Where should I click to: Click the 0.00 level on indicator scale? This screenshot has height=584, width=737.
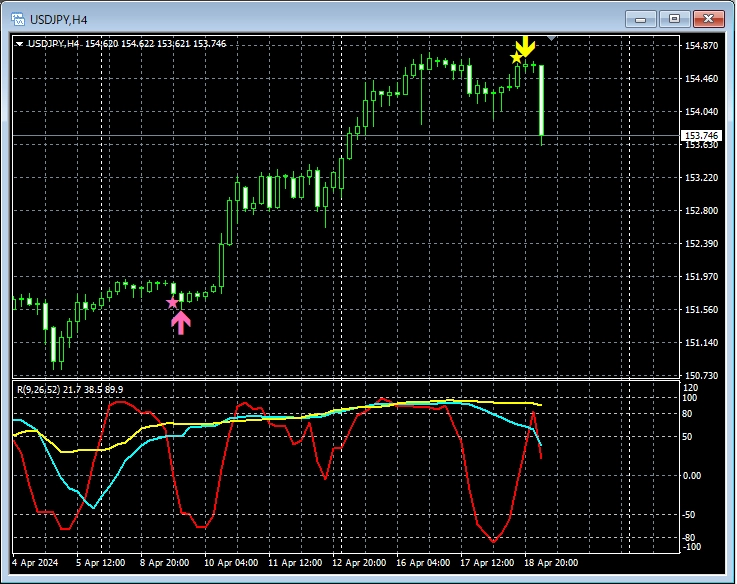click(x=692, y=475)
